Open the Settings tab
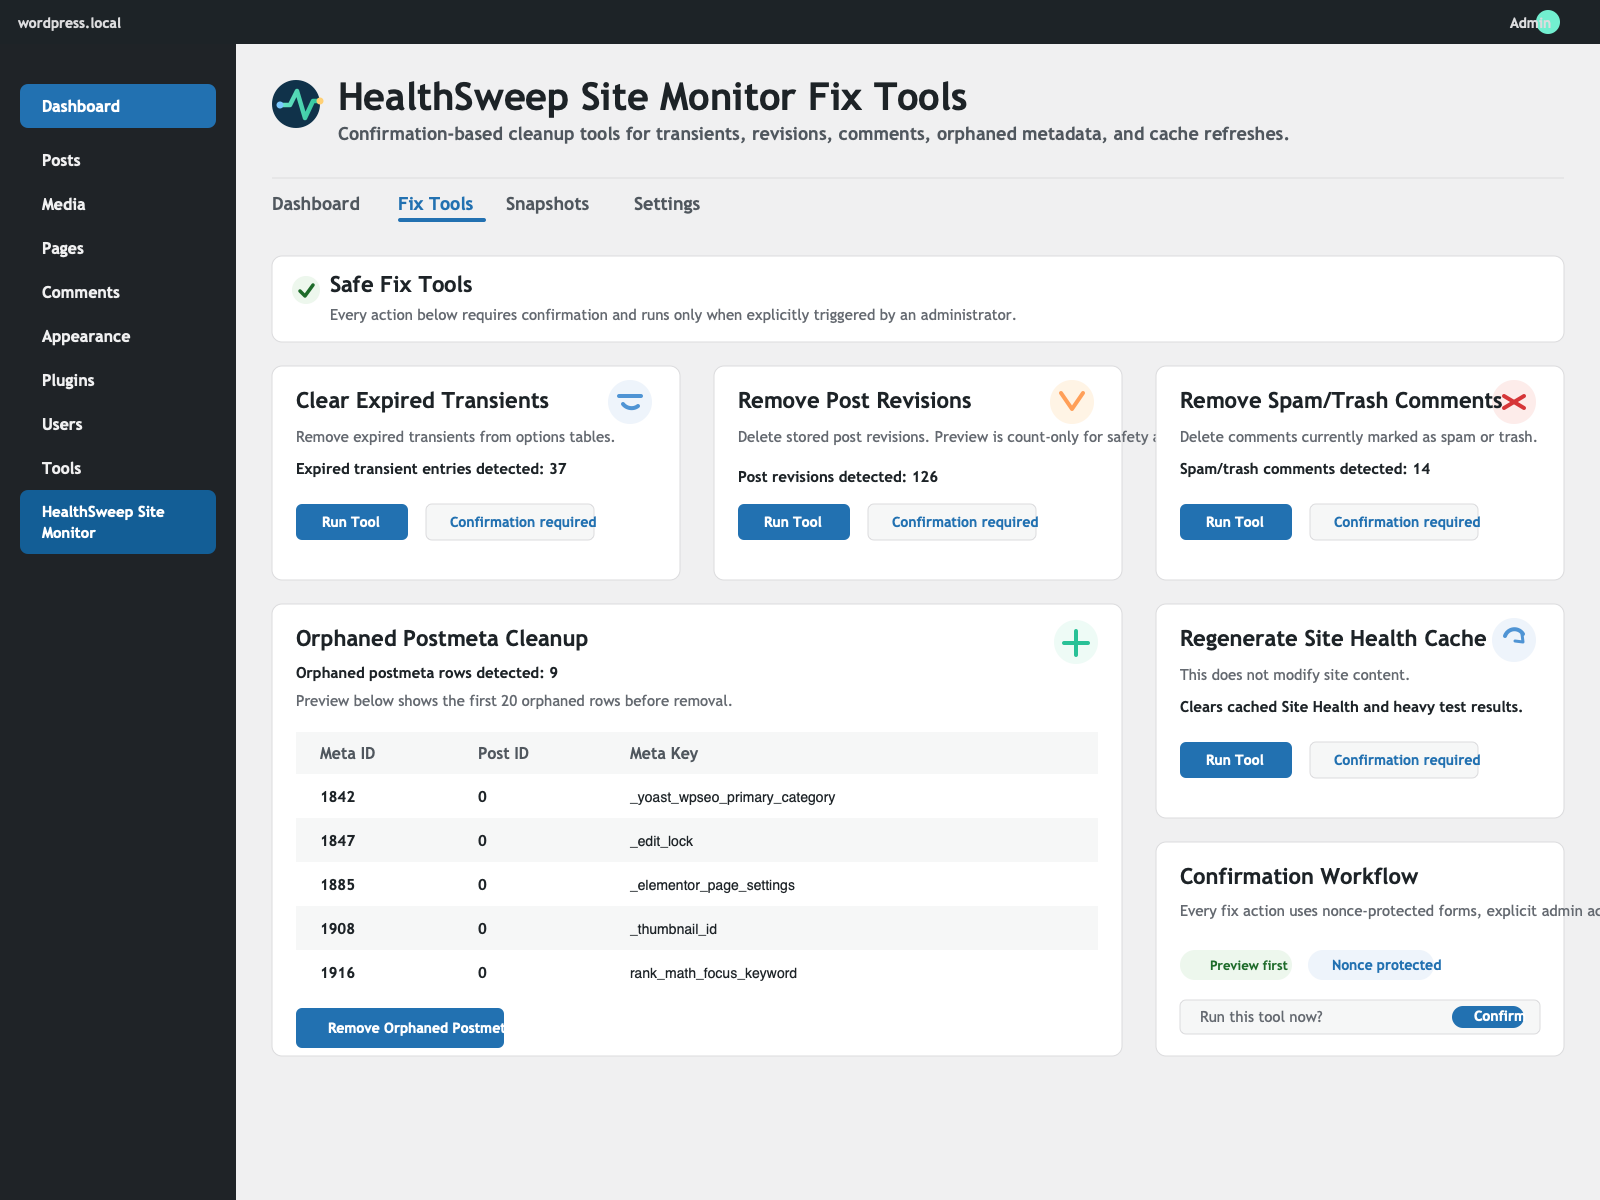The image size is (1600, 1200). [x=666, y=204]
